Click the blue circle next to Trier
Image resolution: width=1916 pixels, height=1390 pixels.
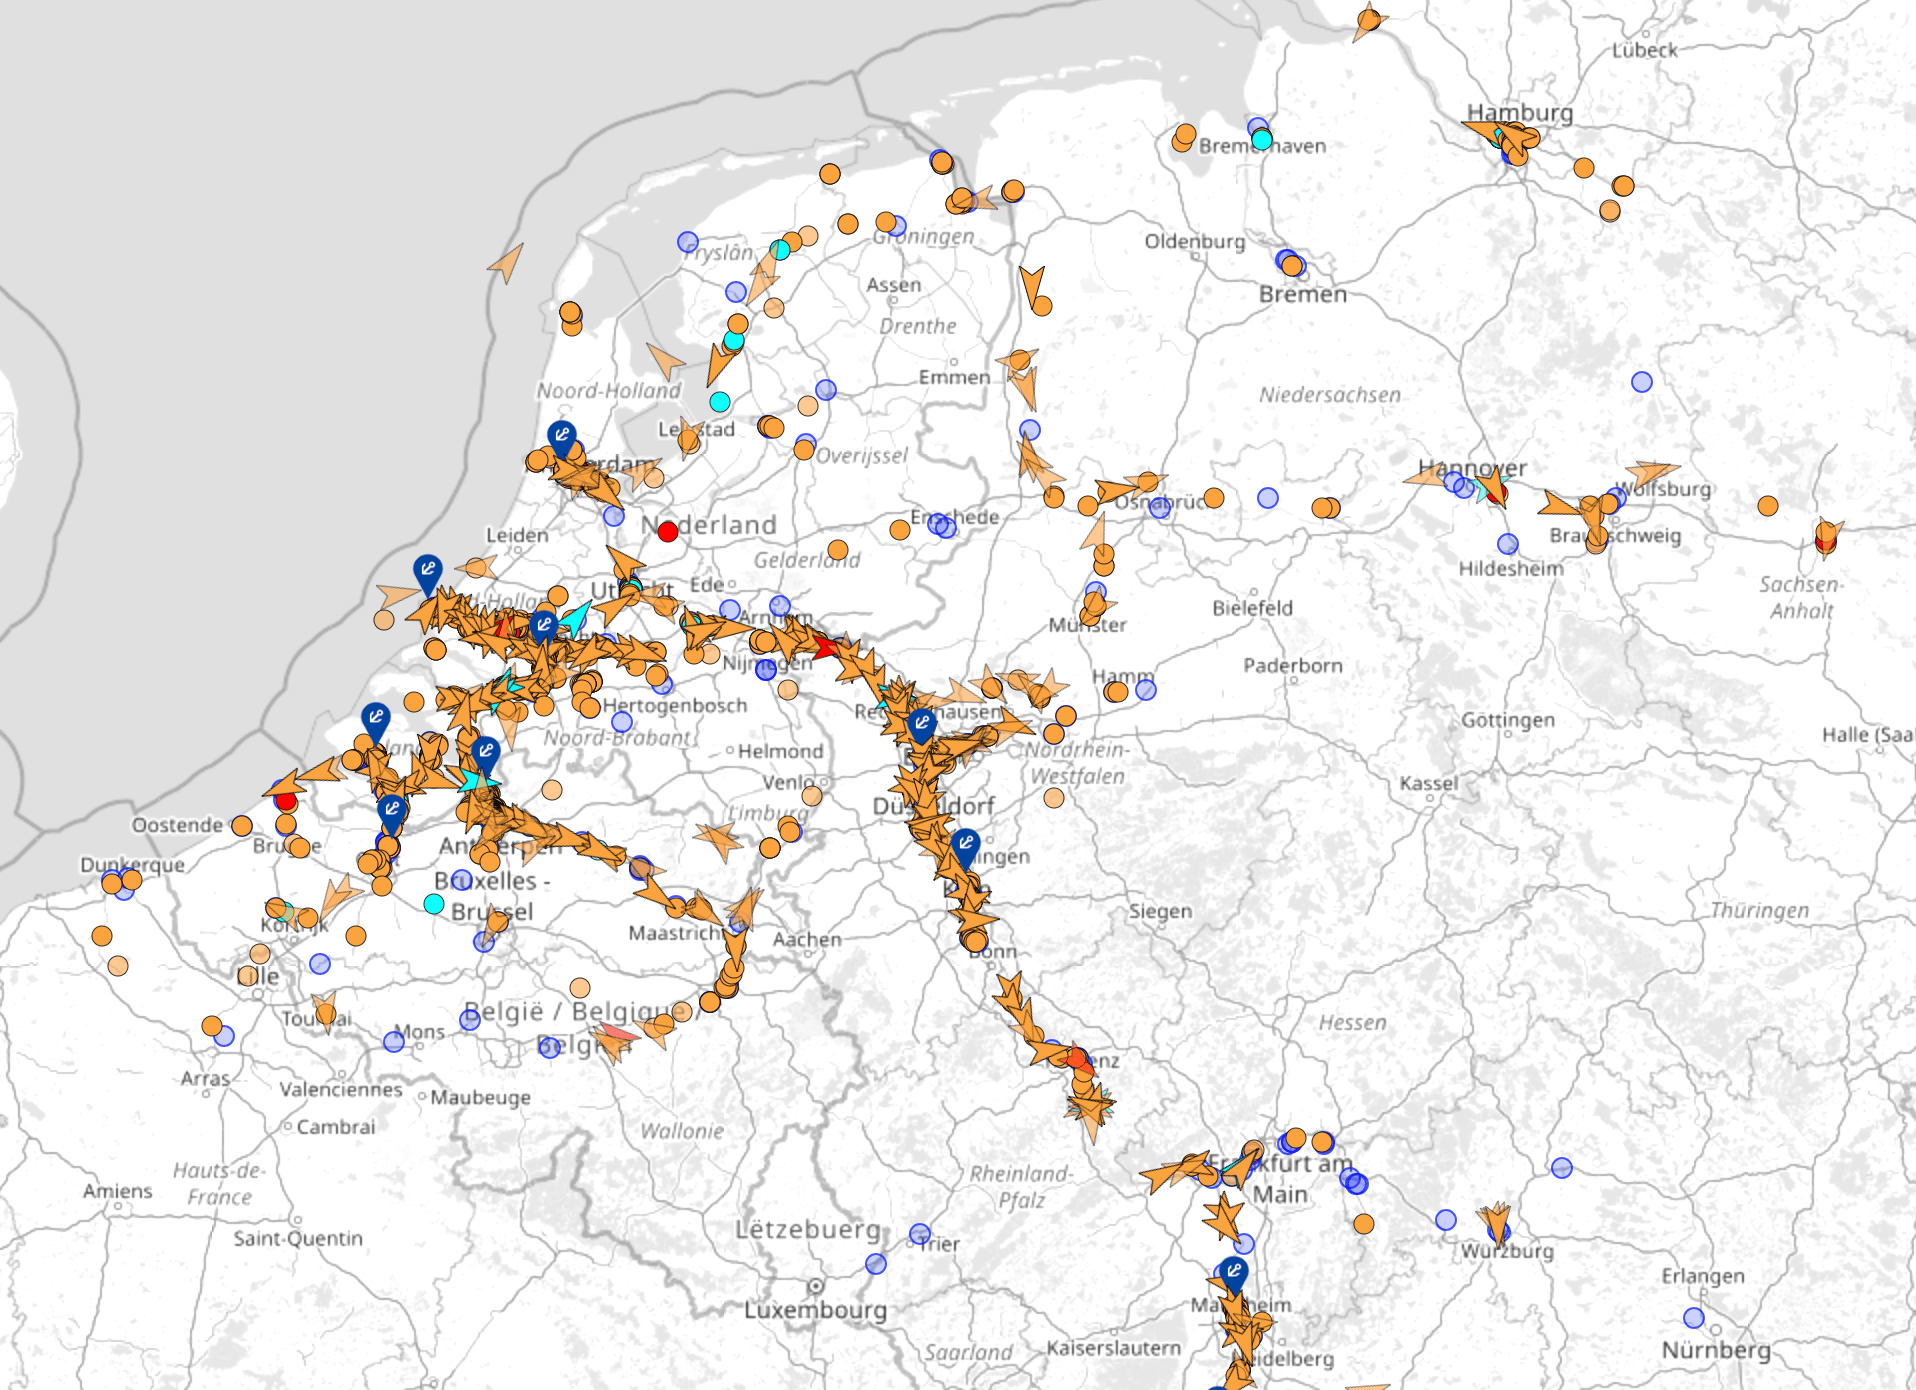[x=920, y=1234]
